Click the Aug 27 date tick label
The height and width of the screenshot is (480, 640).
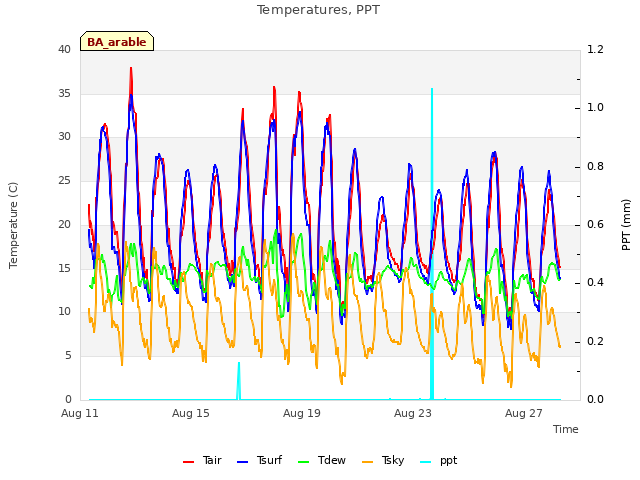(524, 413)
